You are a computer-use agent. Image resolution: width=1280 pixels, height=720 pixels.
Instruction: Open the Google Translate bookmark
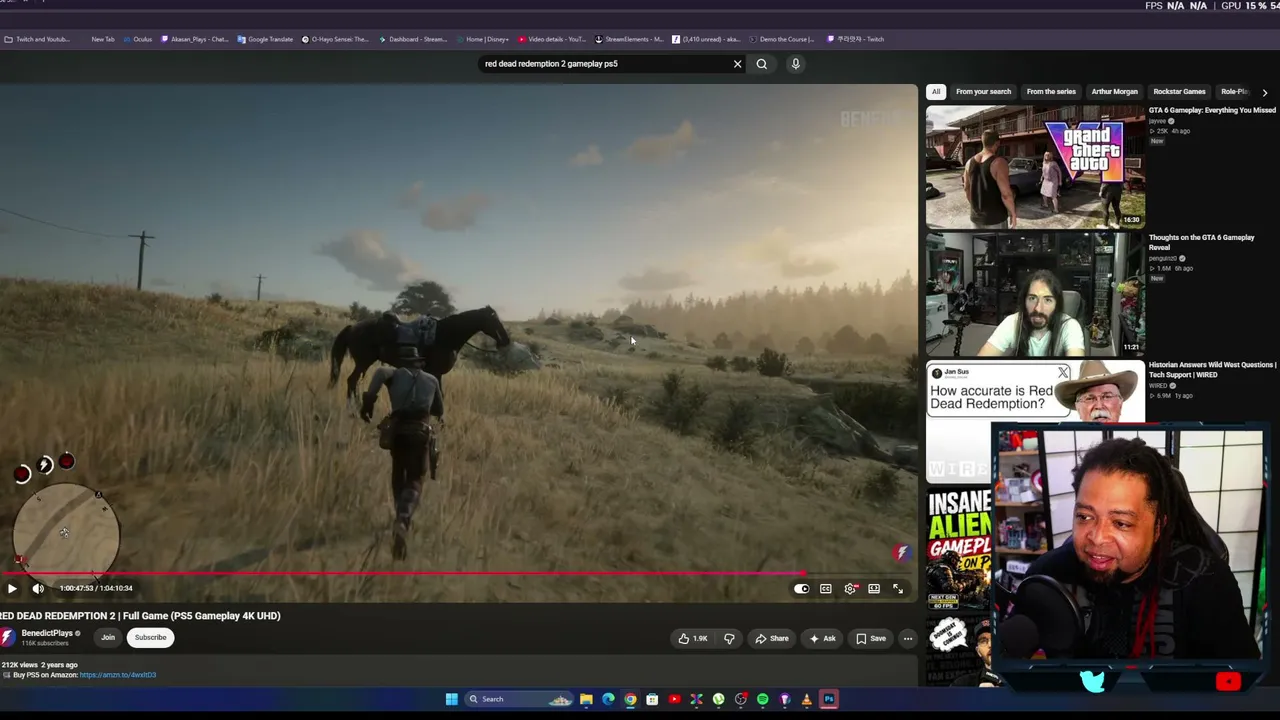265,39
